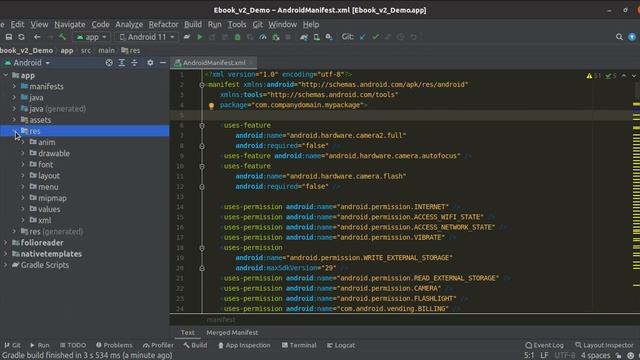The image size is (640, 360).
Task: Click the Sync/reload from disk icon
Action: pos(21,37)
